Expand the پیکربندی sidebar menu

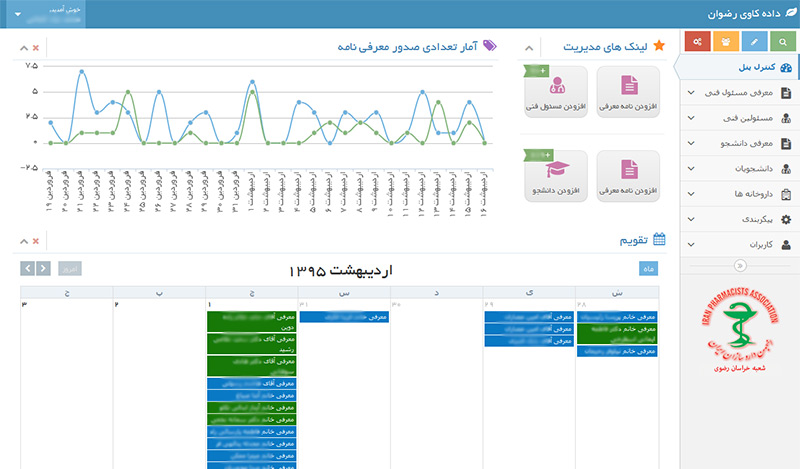739,219
